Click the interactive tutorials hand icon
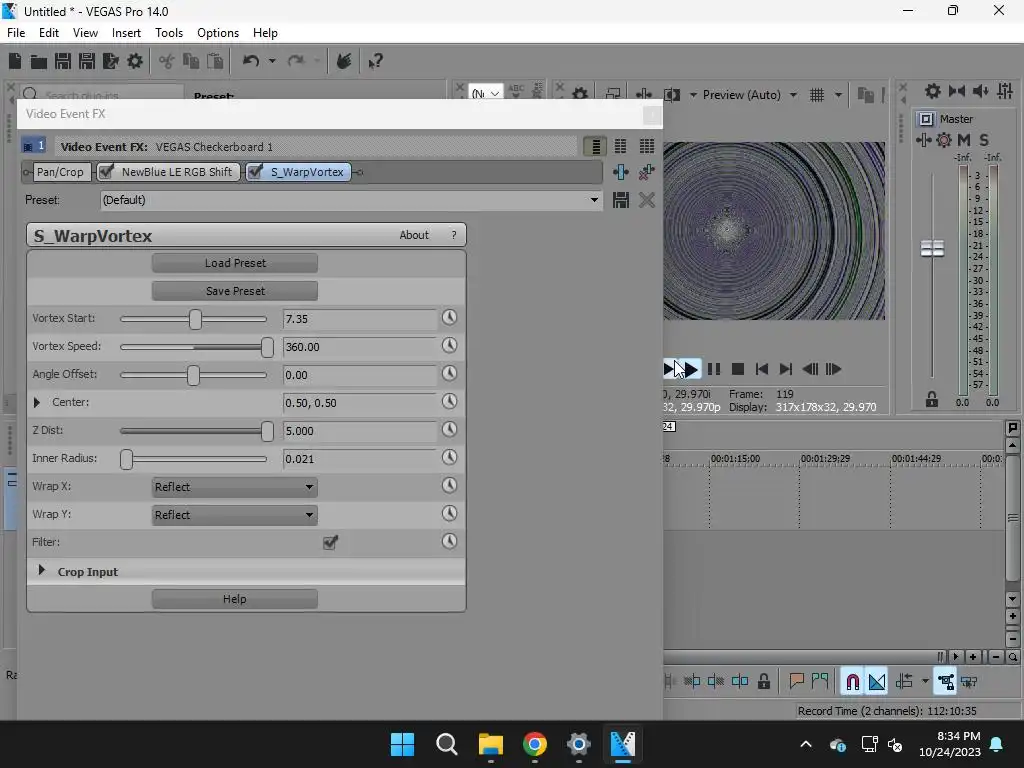Screen dimensions: 1024x768 [344, 61]
